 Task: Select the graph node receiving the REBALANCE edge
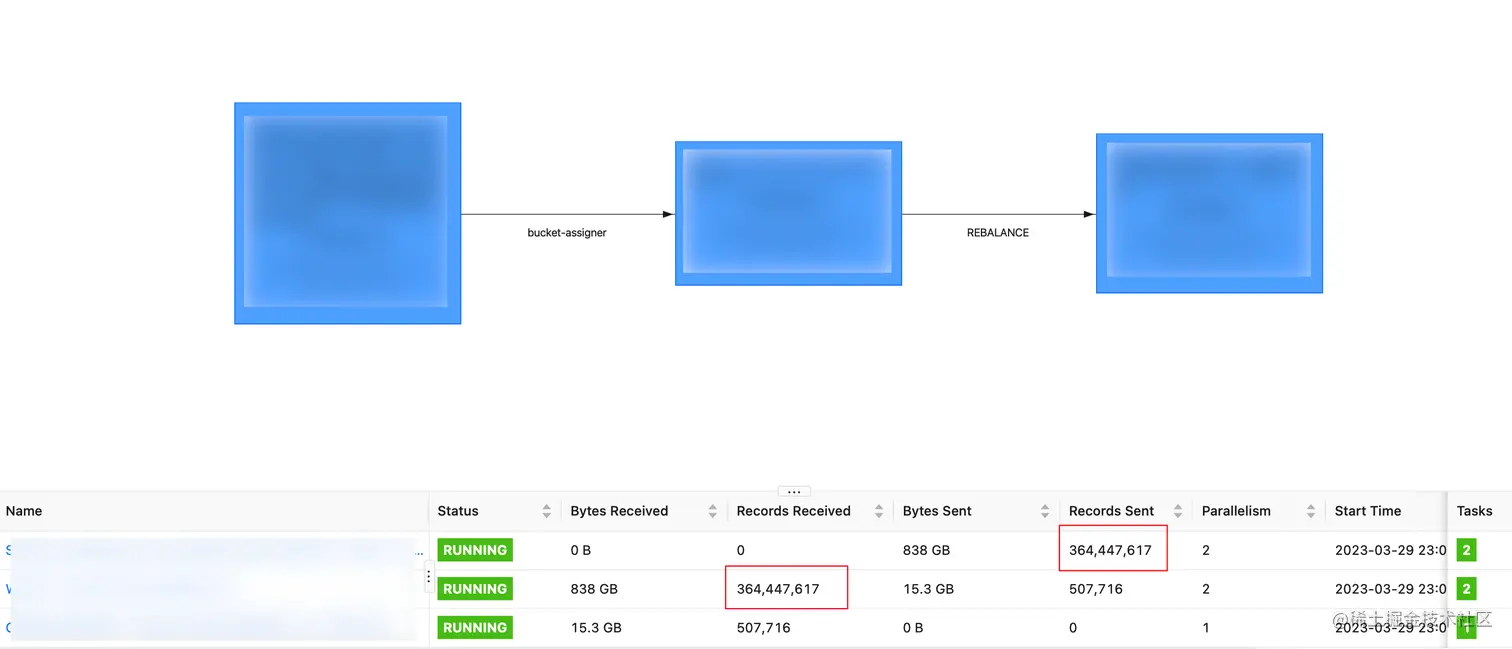[x=1209, y=213]
